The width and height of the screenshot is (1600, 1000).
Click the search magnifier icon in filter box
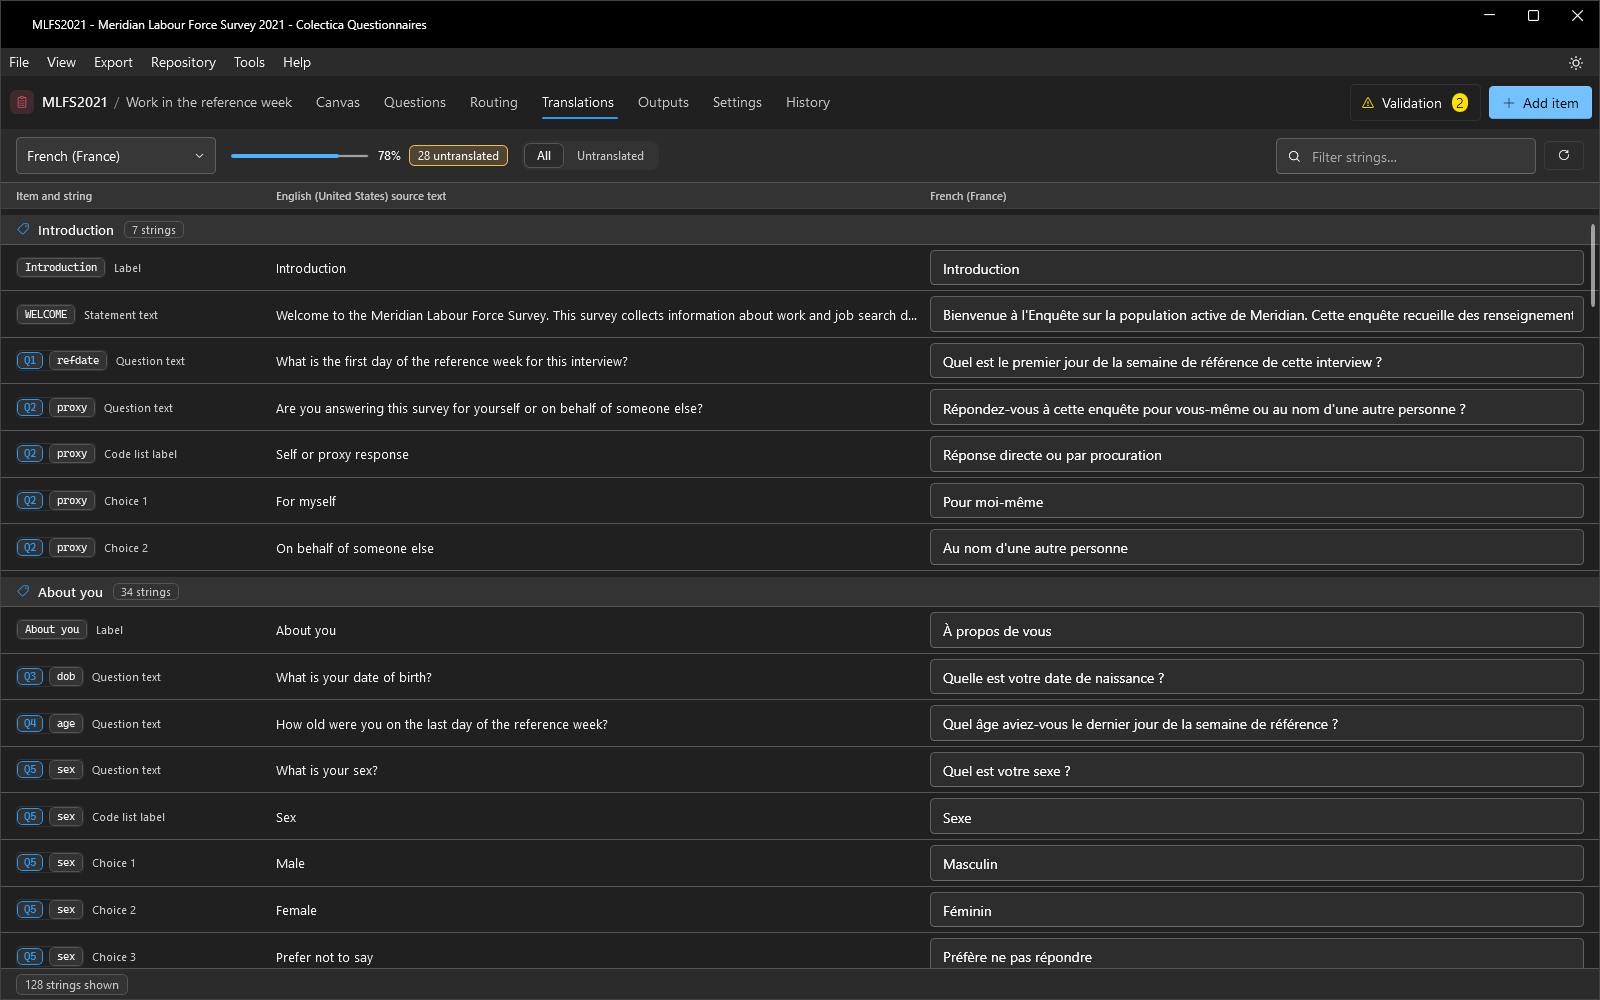click(1294, 157)
